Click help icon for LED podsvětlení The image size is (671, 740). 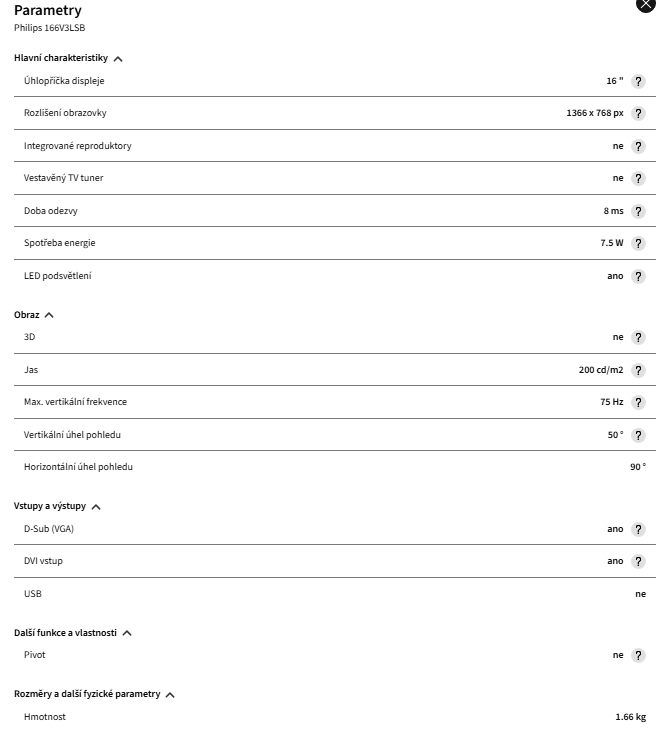coord(639,276)
